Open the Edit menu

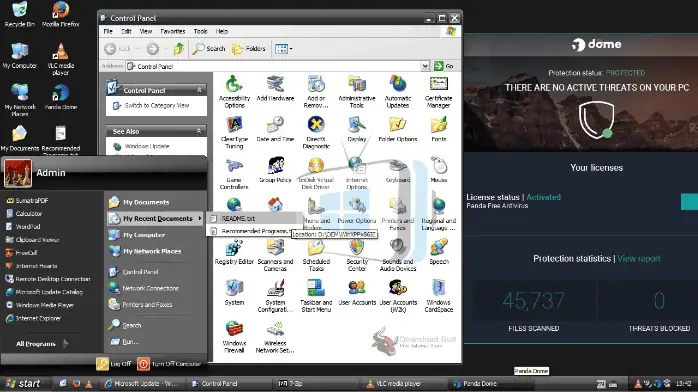point(126,31)
